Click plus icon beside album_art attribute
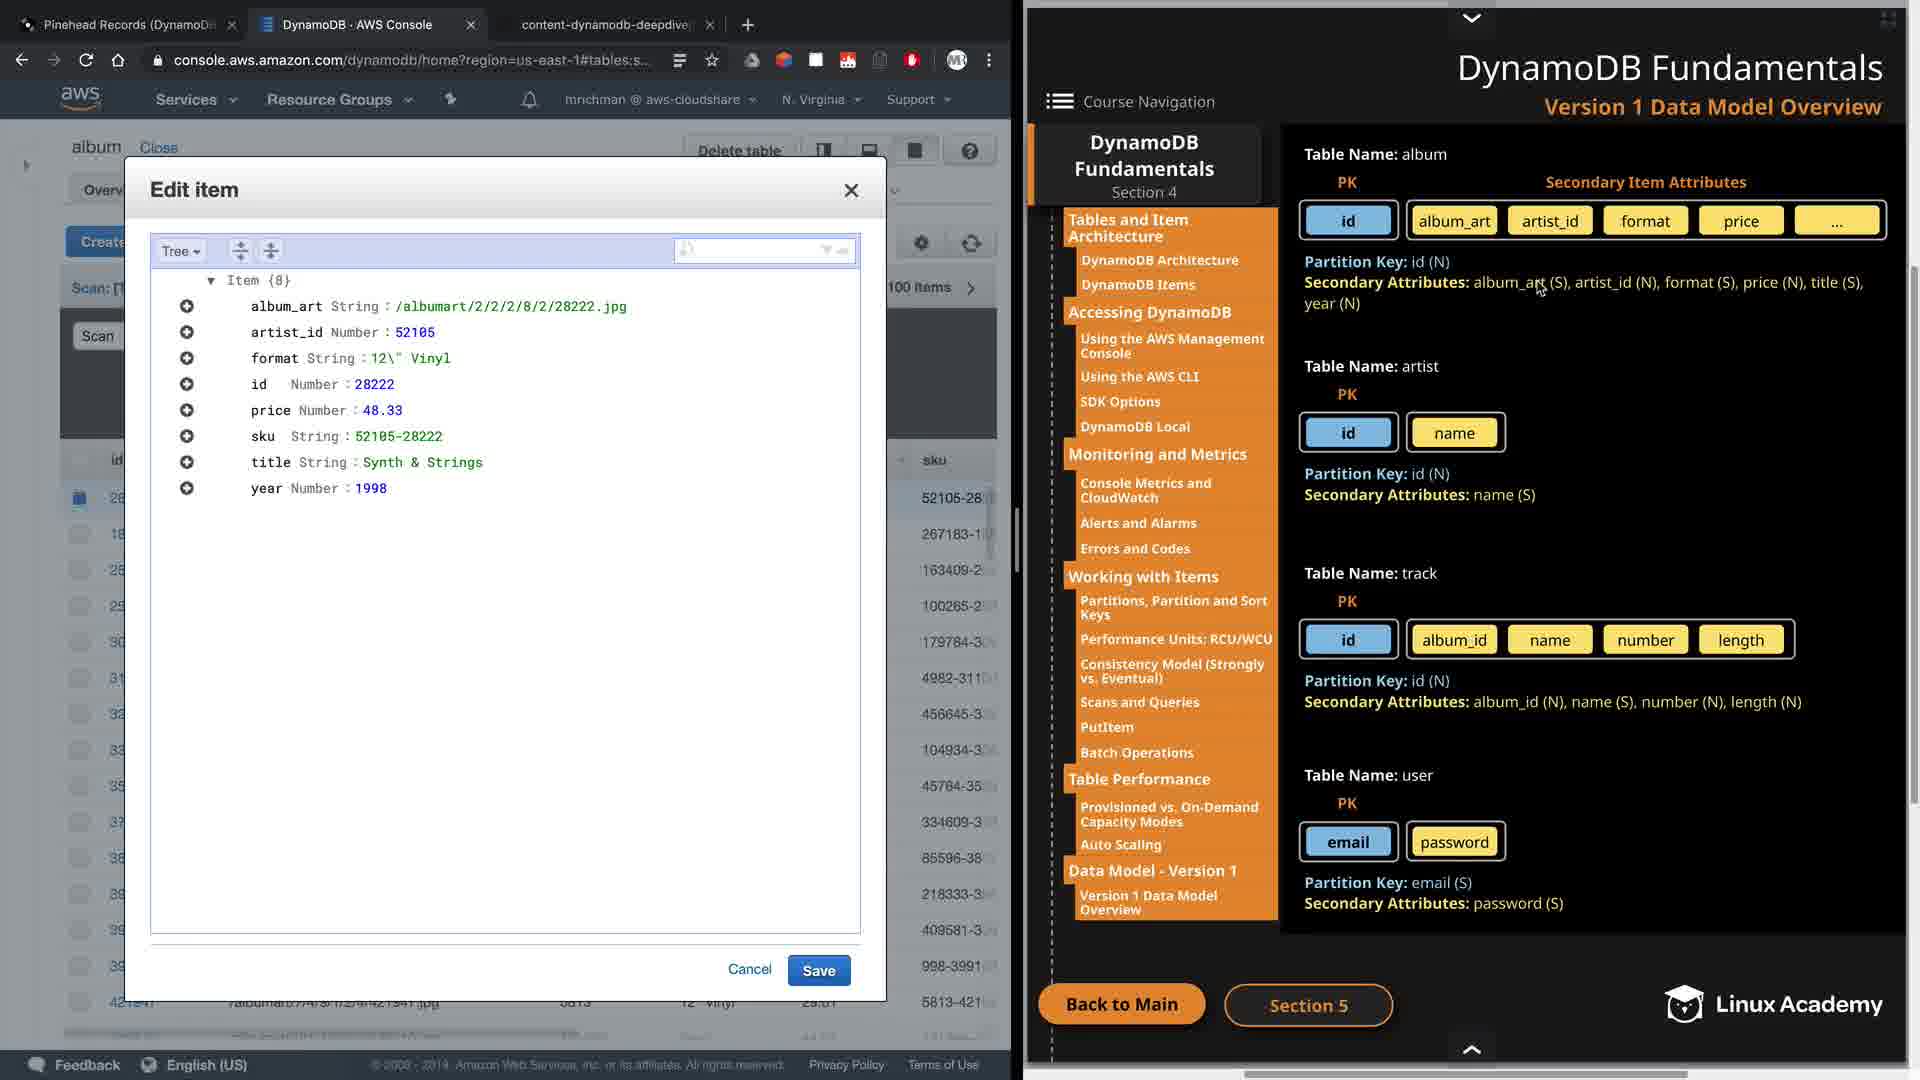This screenshot has width=1920, height=1080. [187, 306]
